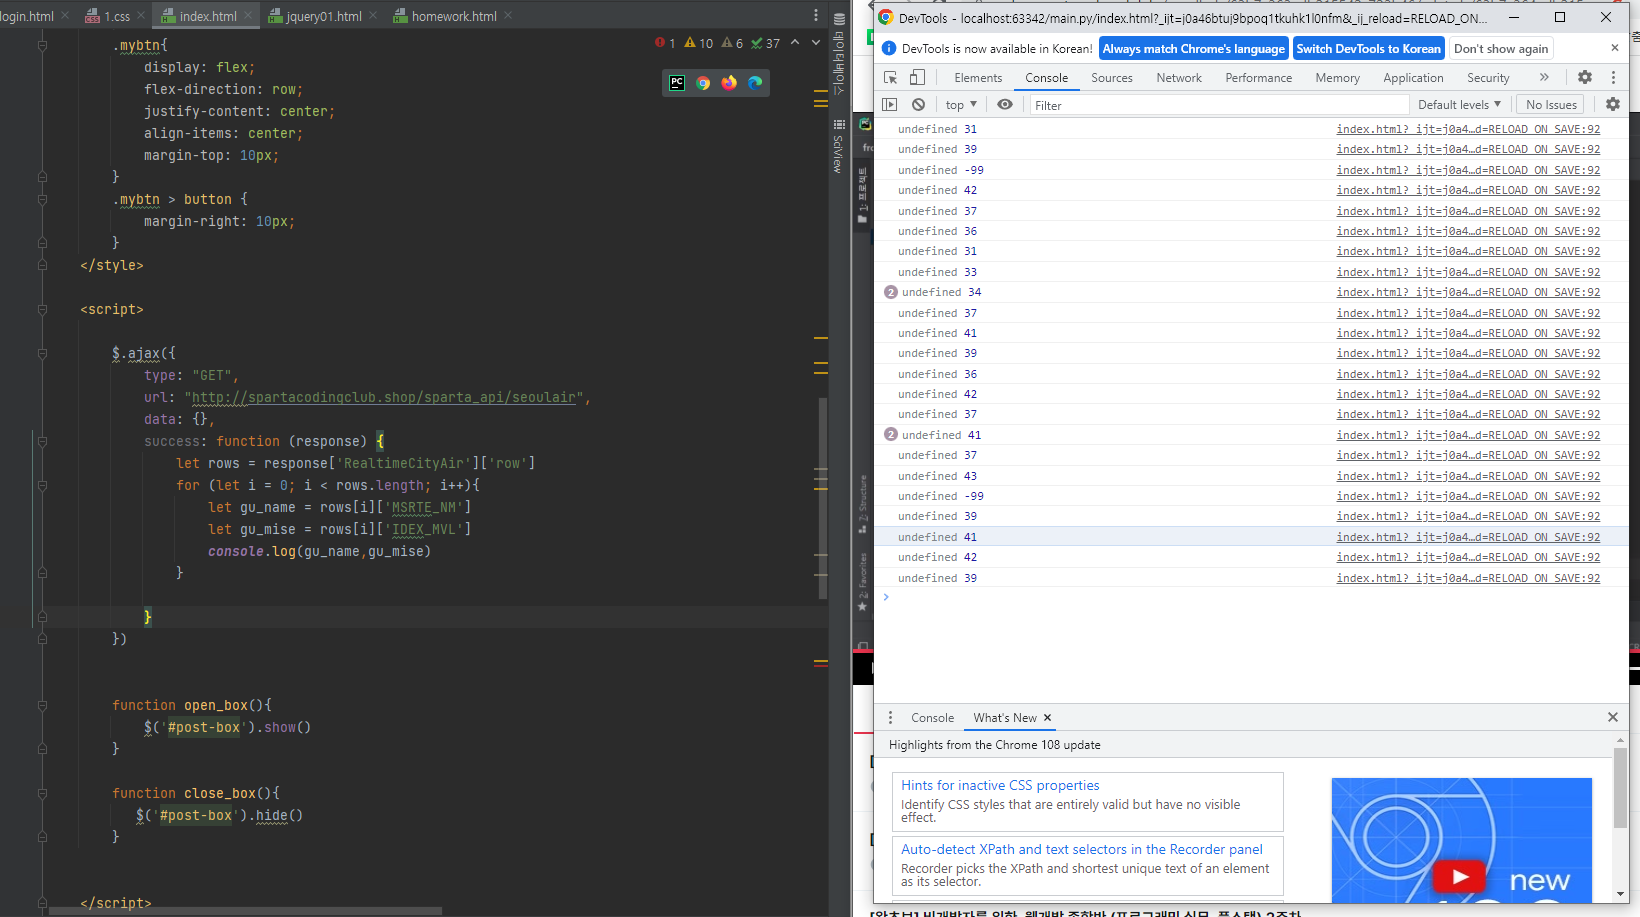This screenshot has height=917, width=1640.
Task: Open the Memory tab in DevTools
Action: (1338, 77)
